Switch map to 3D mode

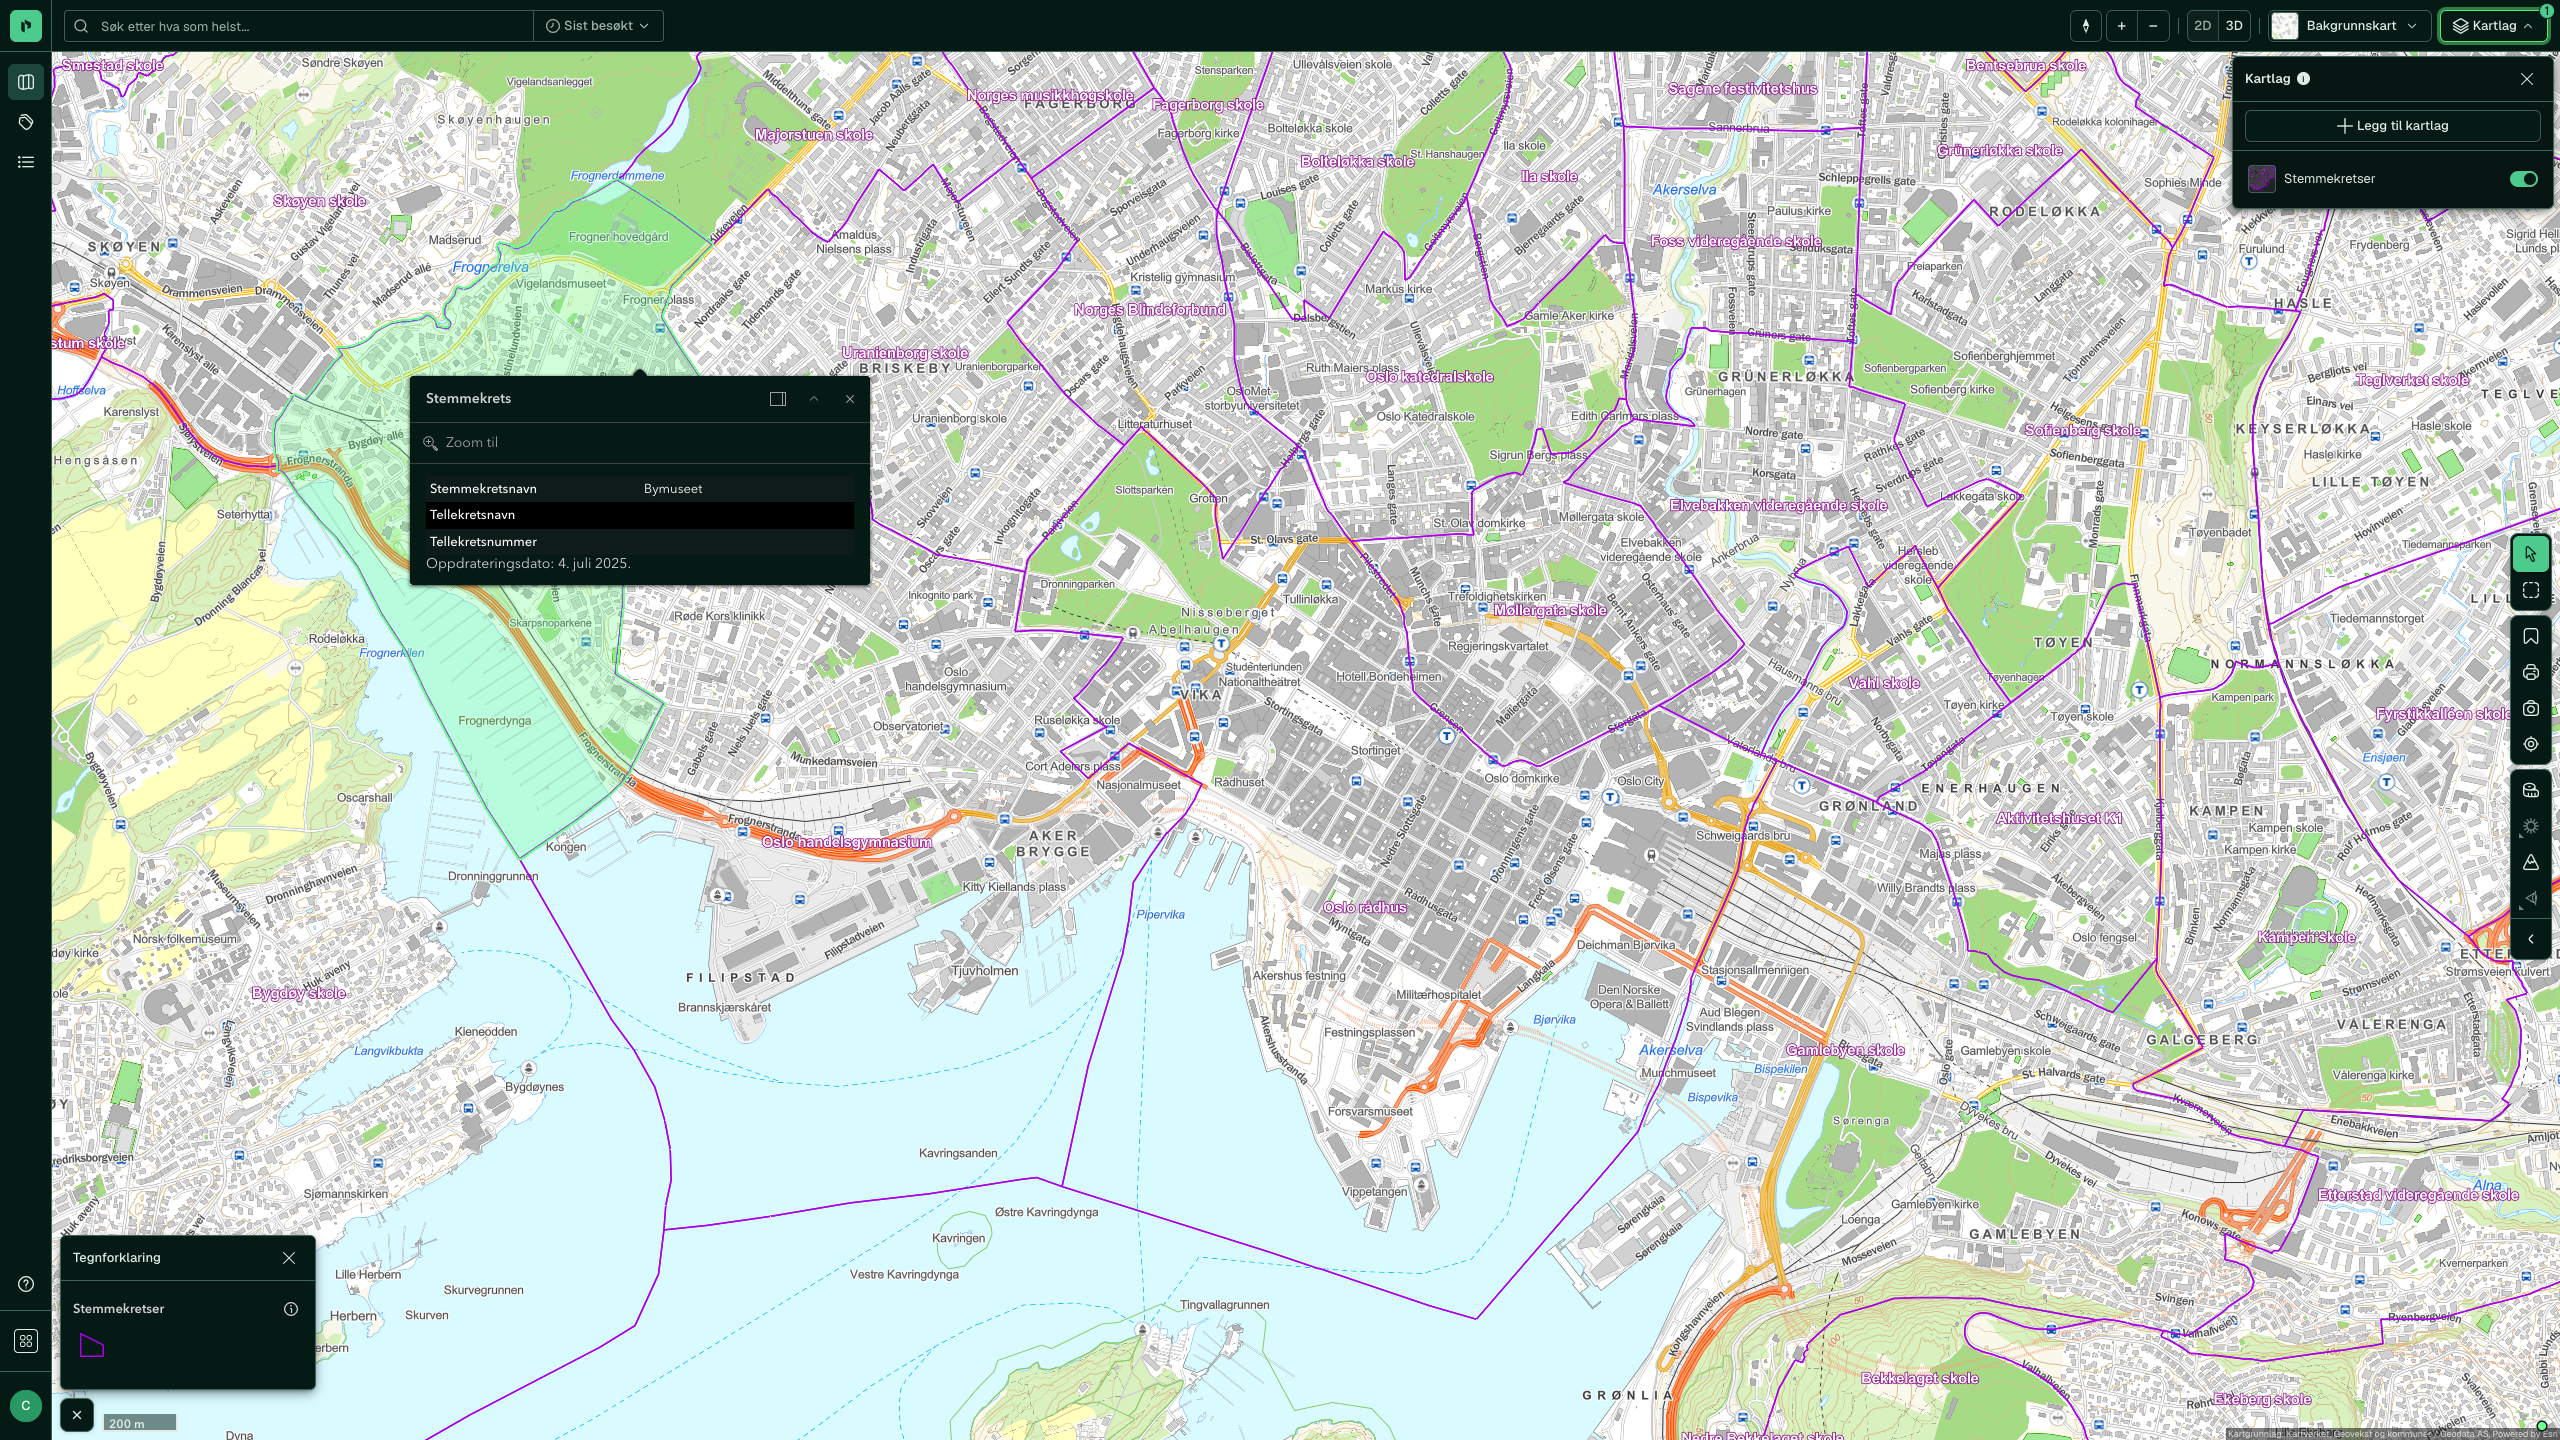(2234, 26)
